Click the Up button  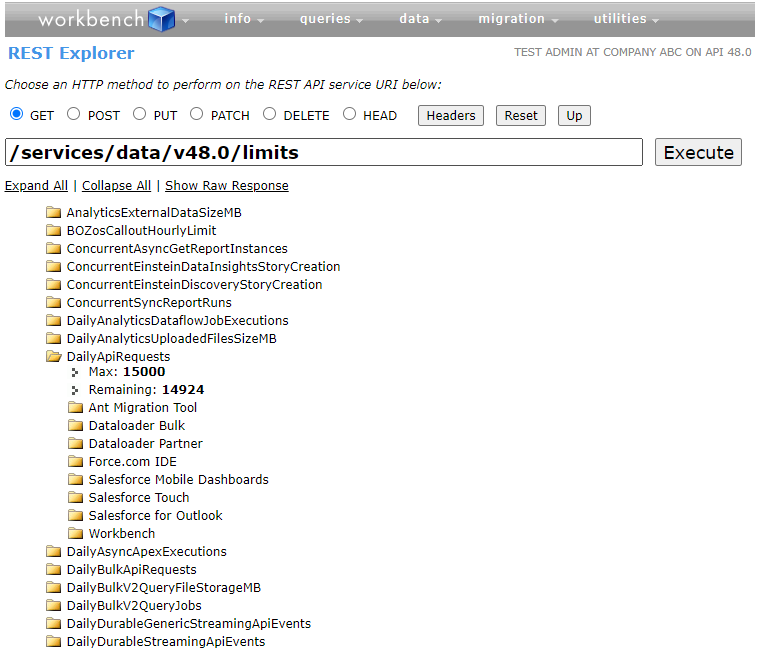click(x=574, y=116)
